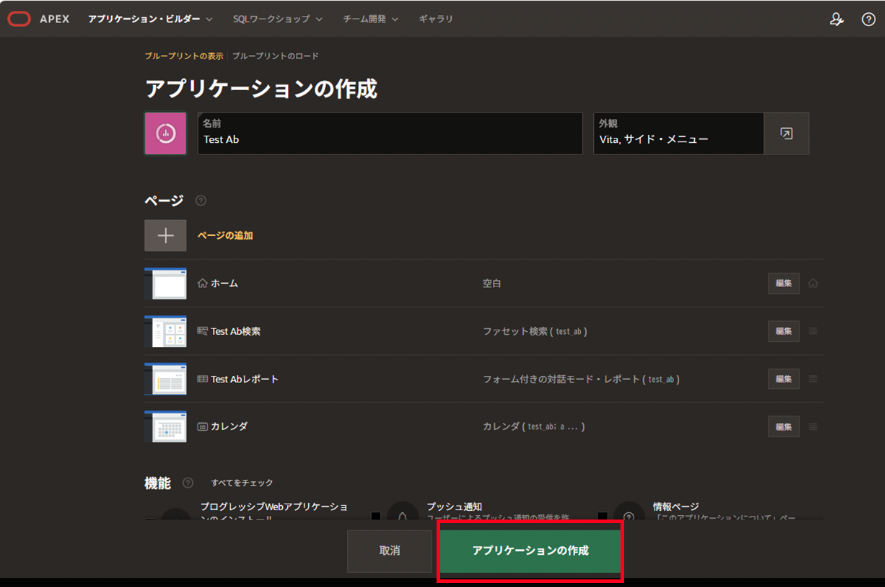
Task: Open the user account icon menu
Action: 836,19
